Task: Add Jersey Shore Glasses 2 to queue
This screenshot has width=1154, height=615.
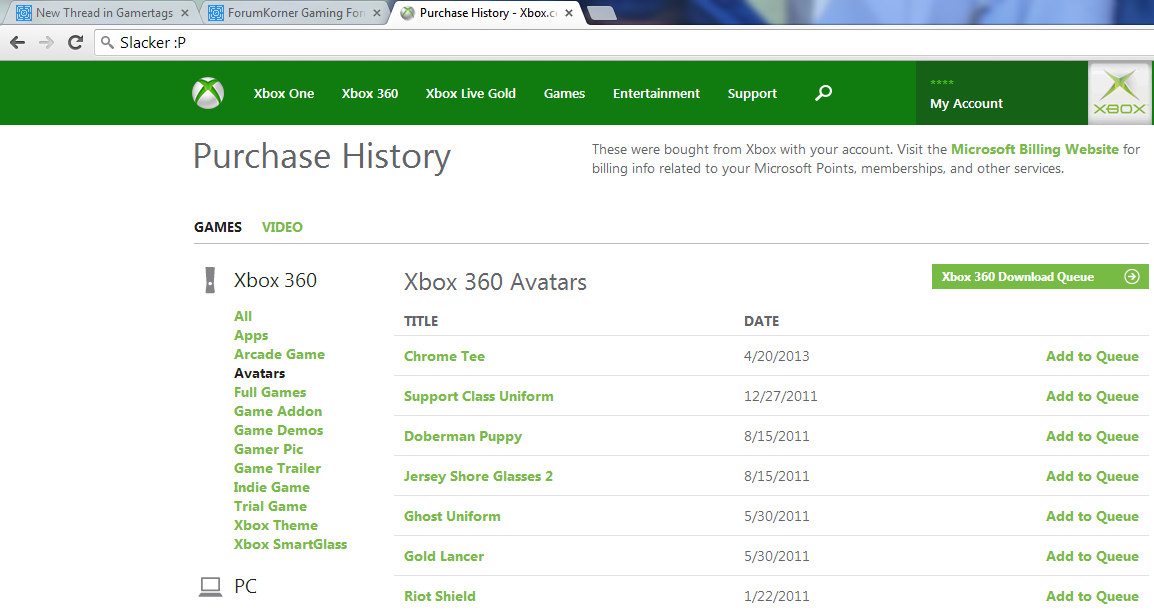Action: pyautogui.click(x=1092, y=477)
